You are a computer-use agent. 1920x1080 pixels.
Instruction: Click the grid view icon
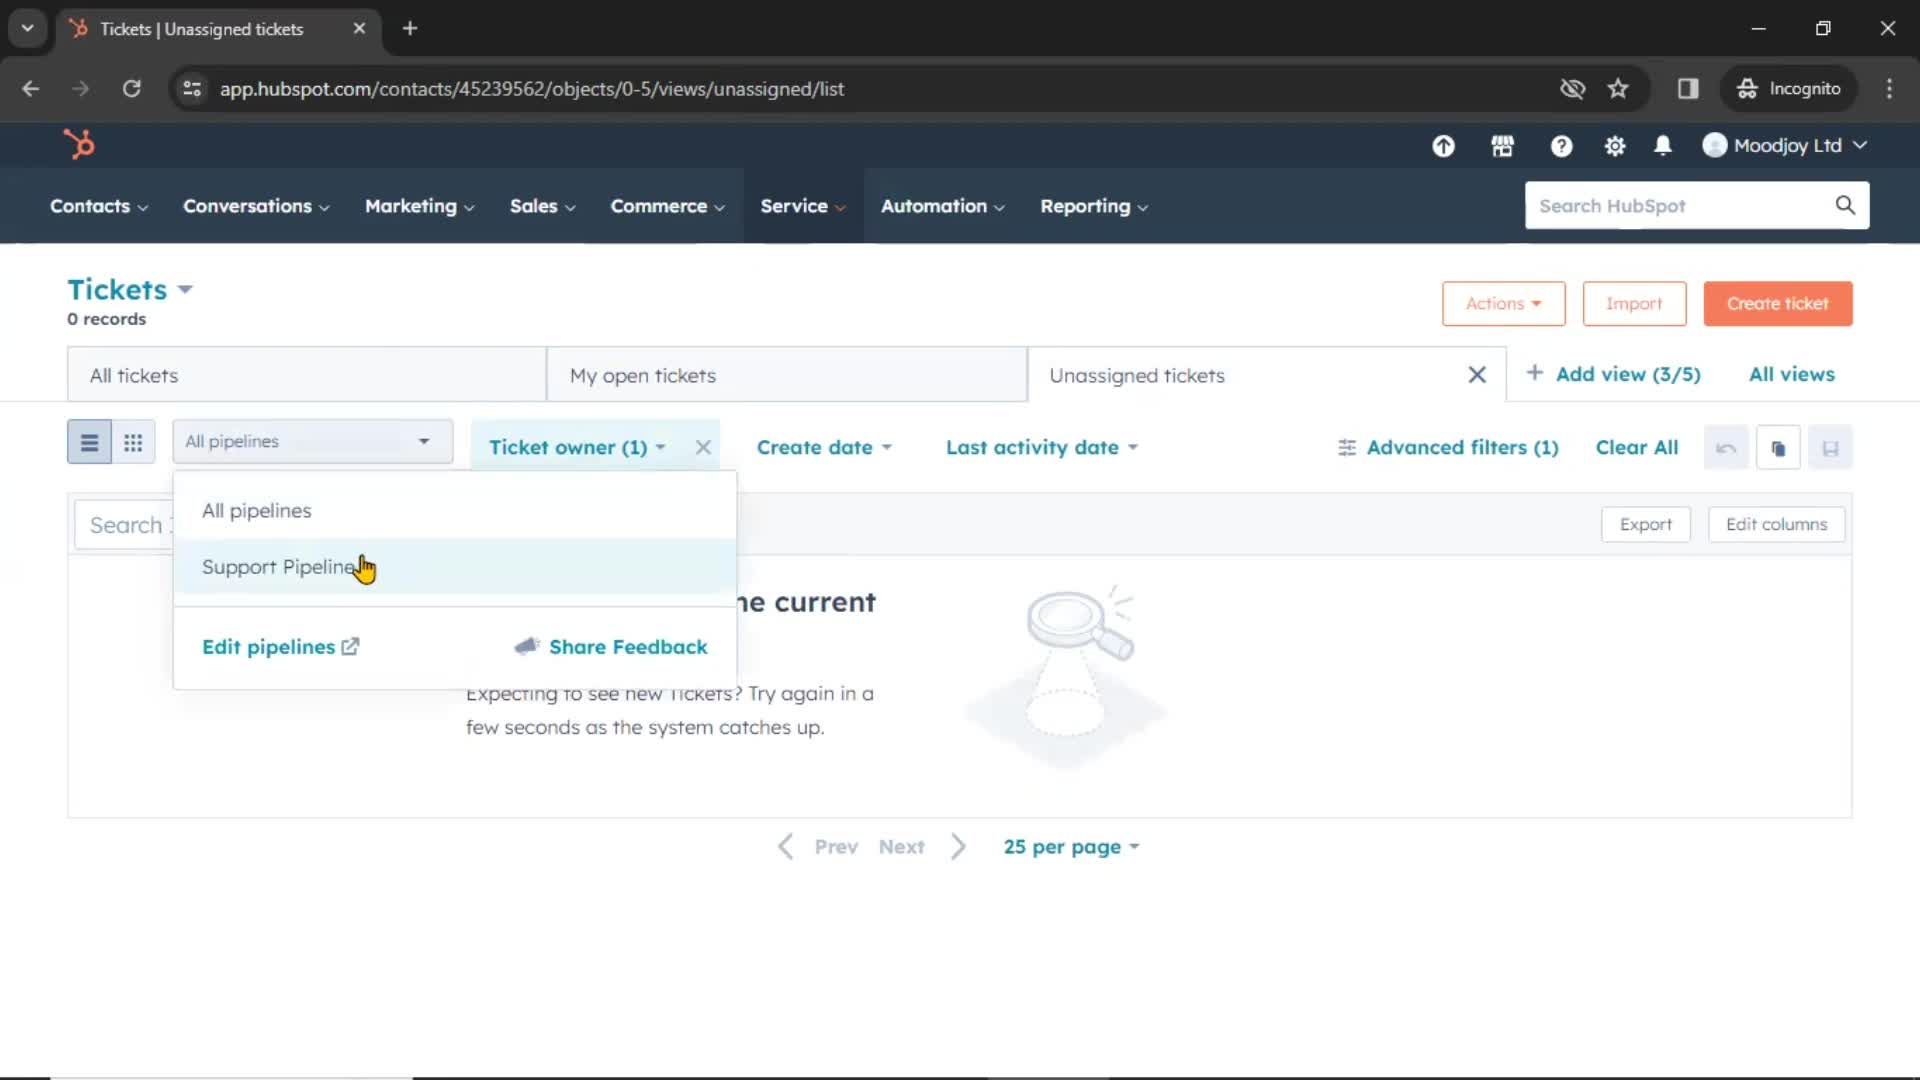coord(132,442)
